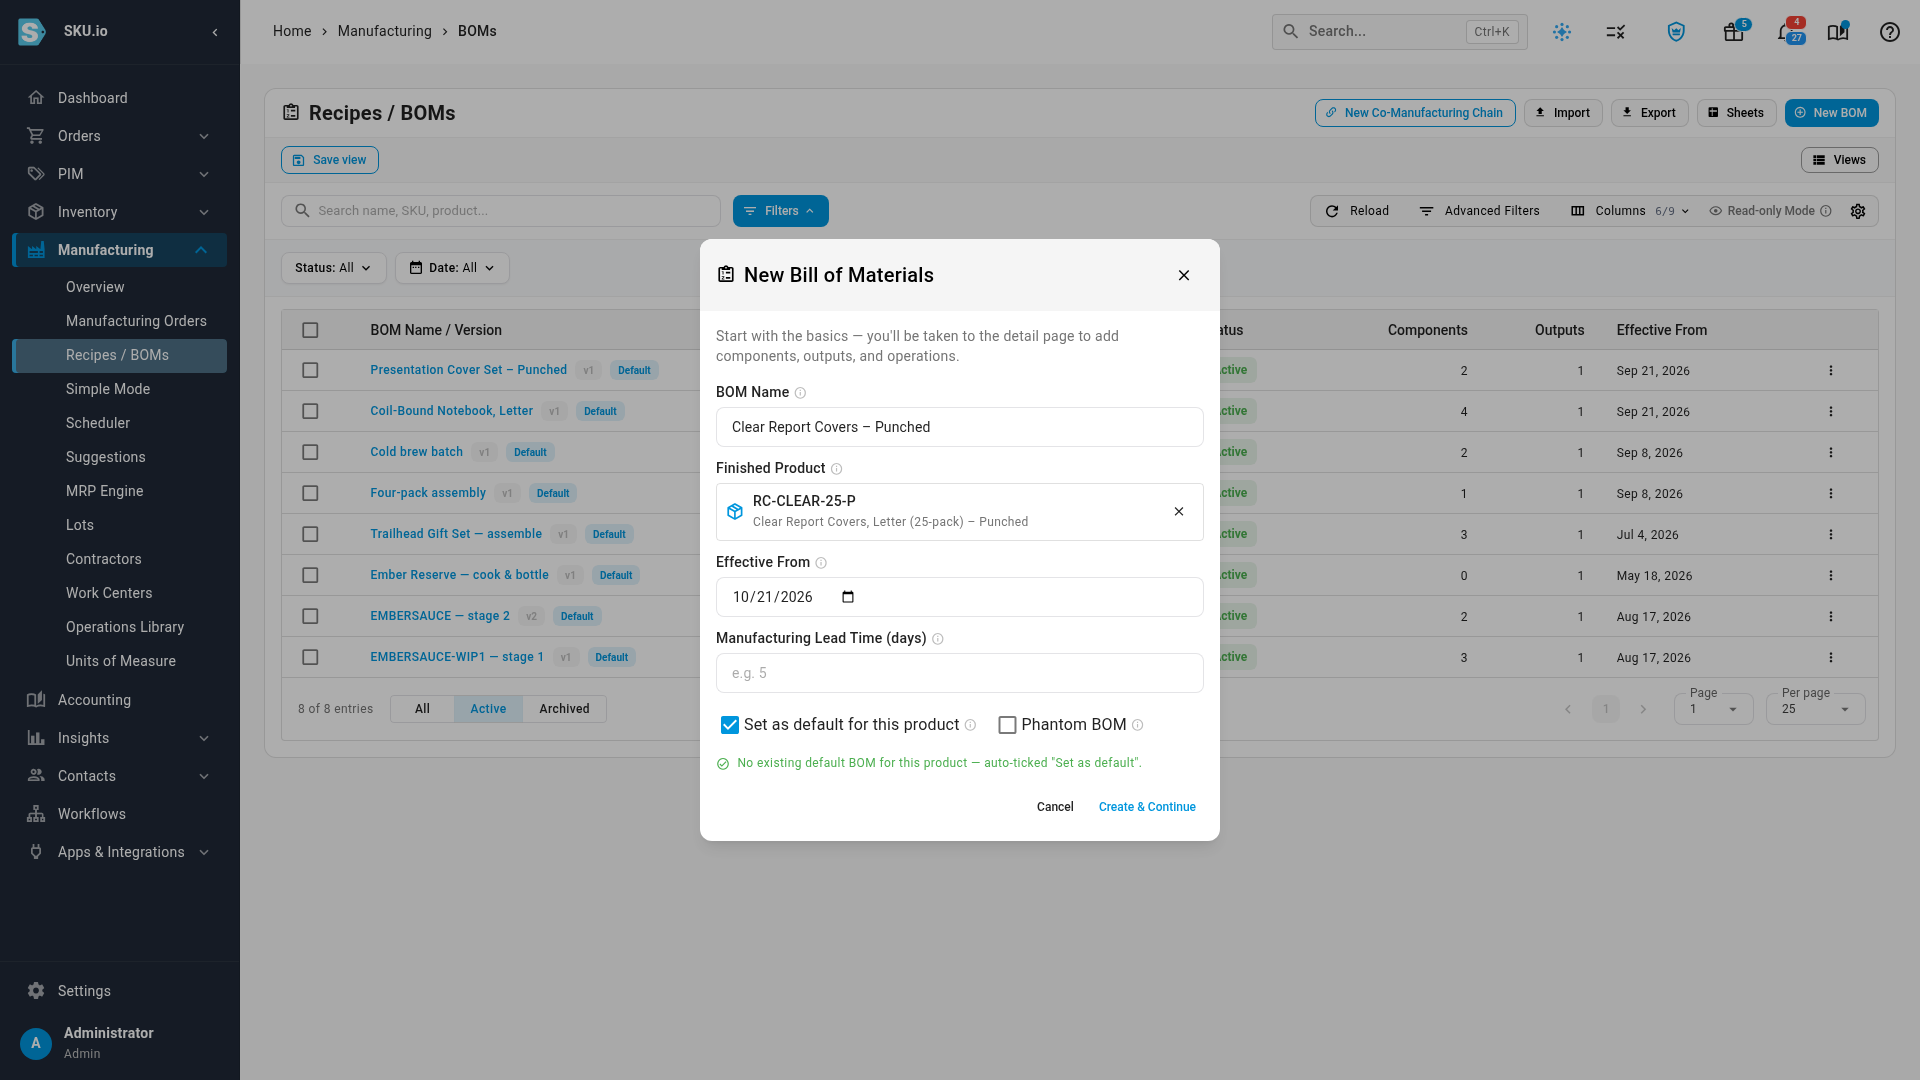Open the gift box rewards icon
Image resolution: width=1920 pixels, height=1080 pixels.
pos(1733,32)
